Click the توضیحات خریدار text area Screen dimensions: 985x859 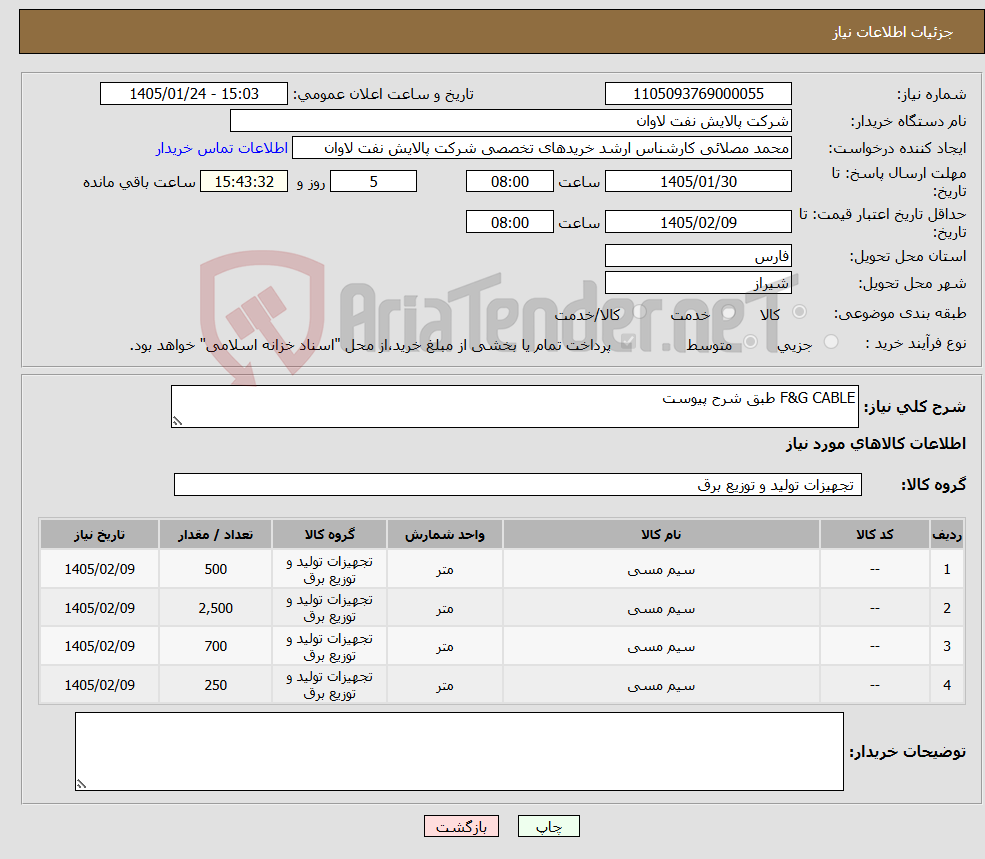459,752
